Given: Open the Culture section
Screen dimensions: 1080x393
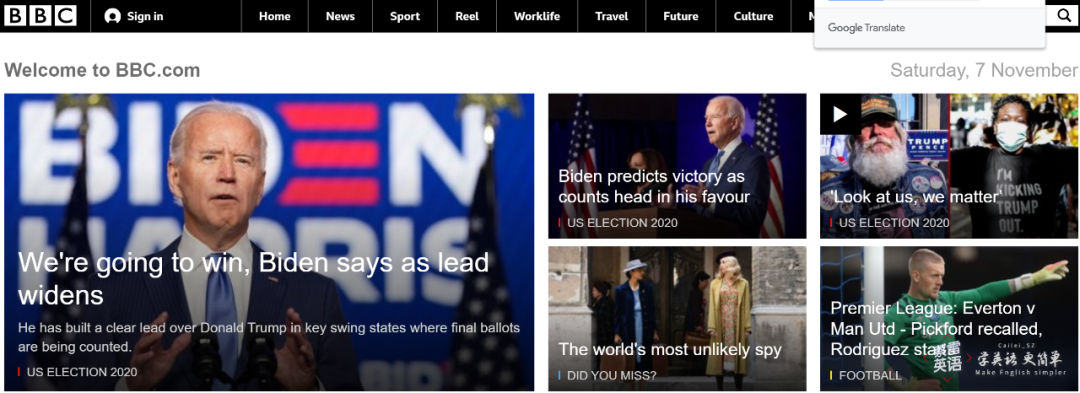Looking at the screenshot, I should [x=754, y=17].
